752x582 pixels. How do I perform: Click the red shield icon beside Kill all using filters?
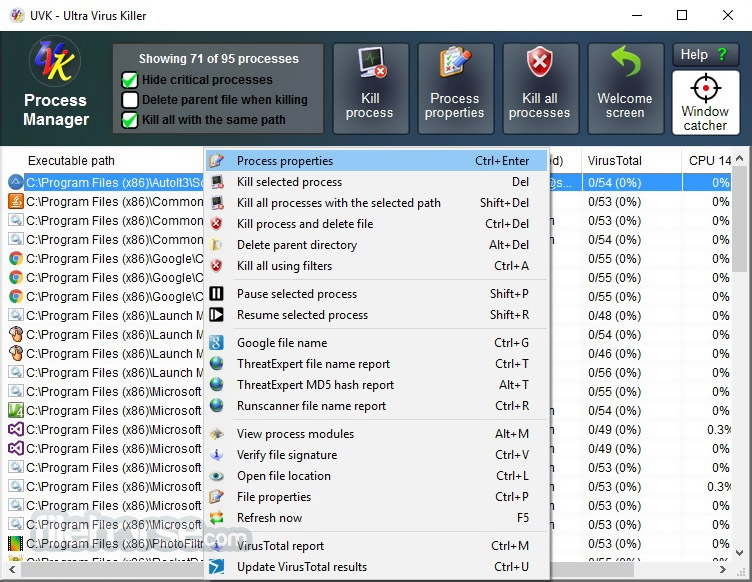coord(217,266)
